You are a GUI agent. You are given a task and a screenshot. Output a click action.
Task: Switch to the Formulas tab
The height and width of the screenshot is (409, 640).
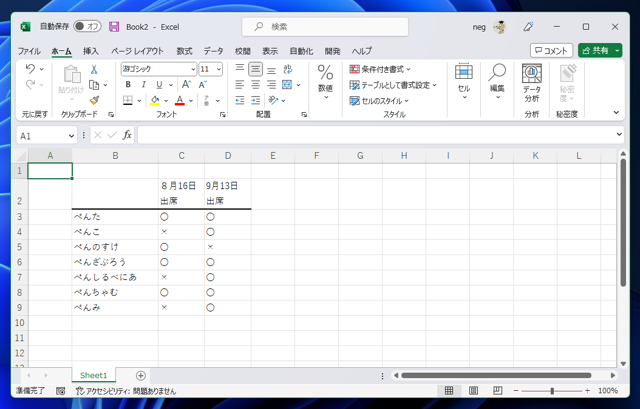pyautogui.click(x=184, y=51)
